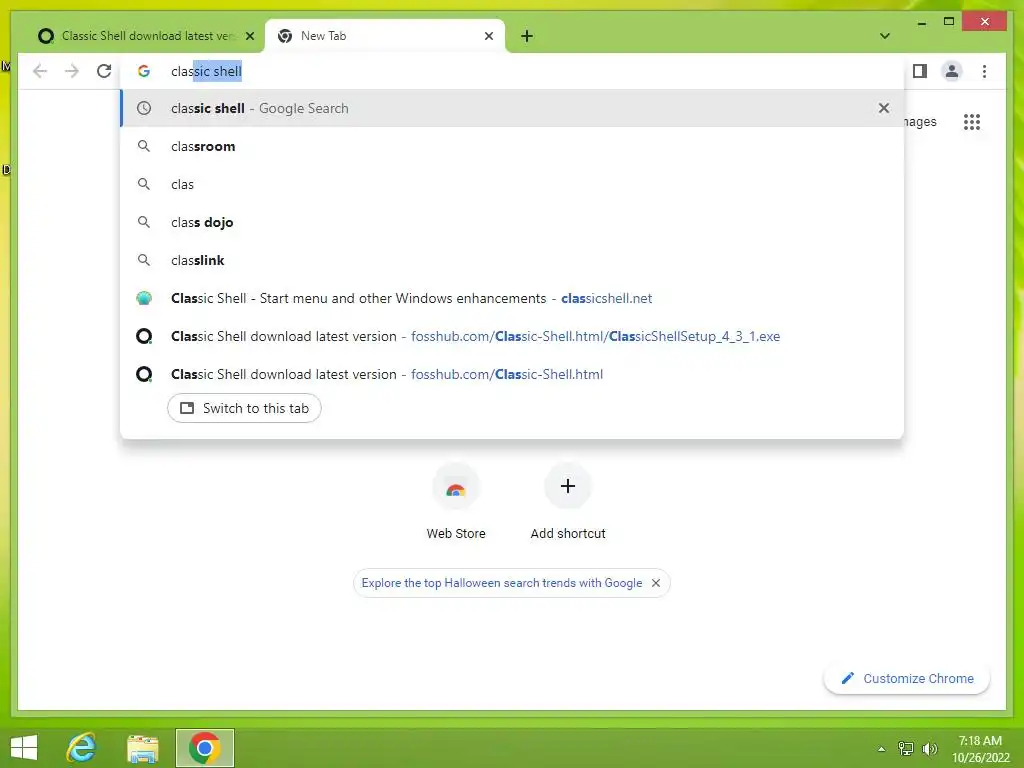
Task: Click the taskbar clock showing 7:18 AM
Action: [x=980, y=749]
